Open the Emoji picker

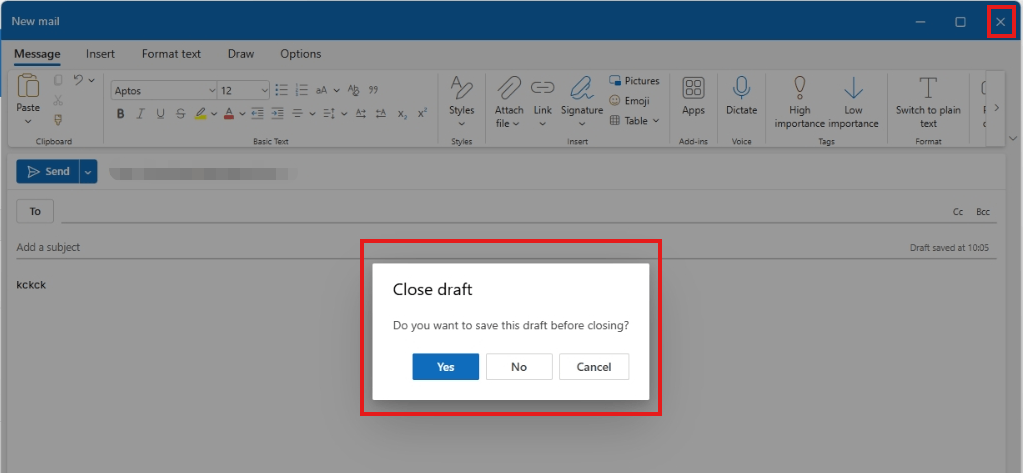[629, 100]
